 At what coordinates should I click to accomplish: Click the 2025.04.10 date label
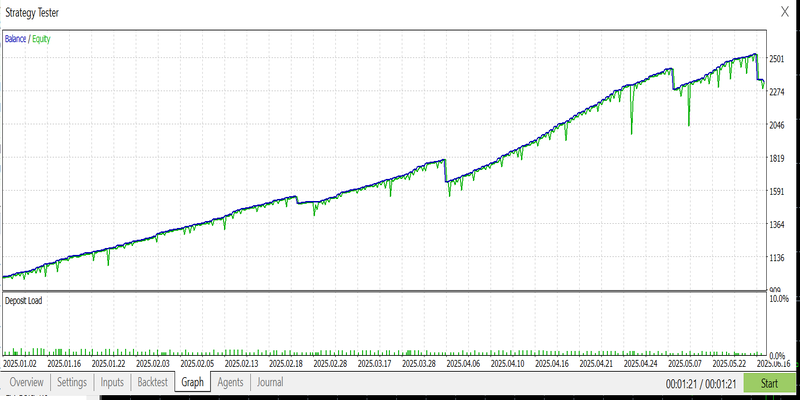(x=508, y=364)
